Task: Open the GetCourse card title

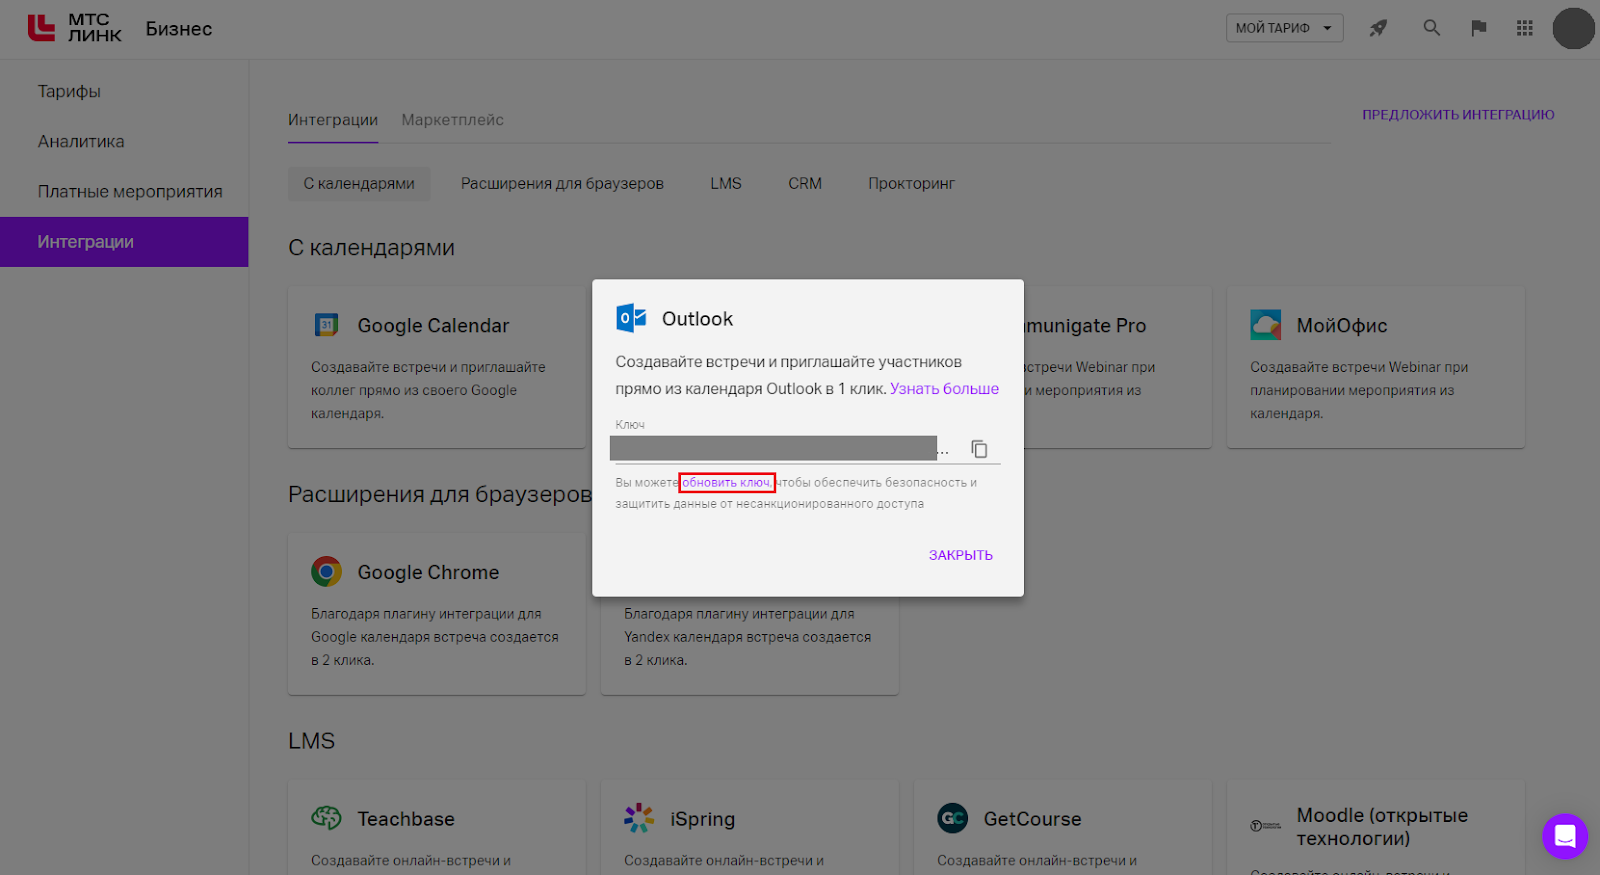Action: [1032, 819]
